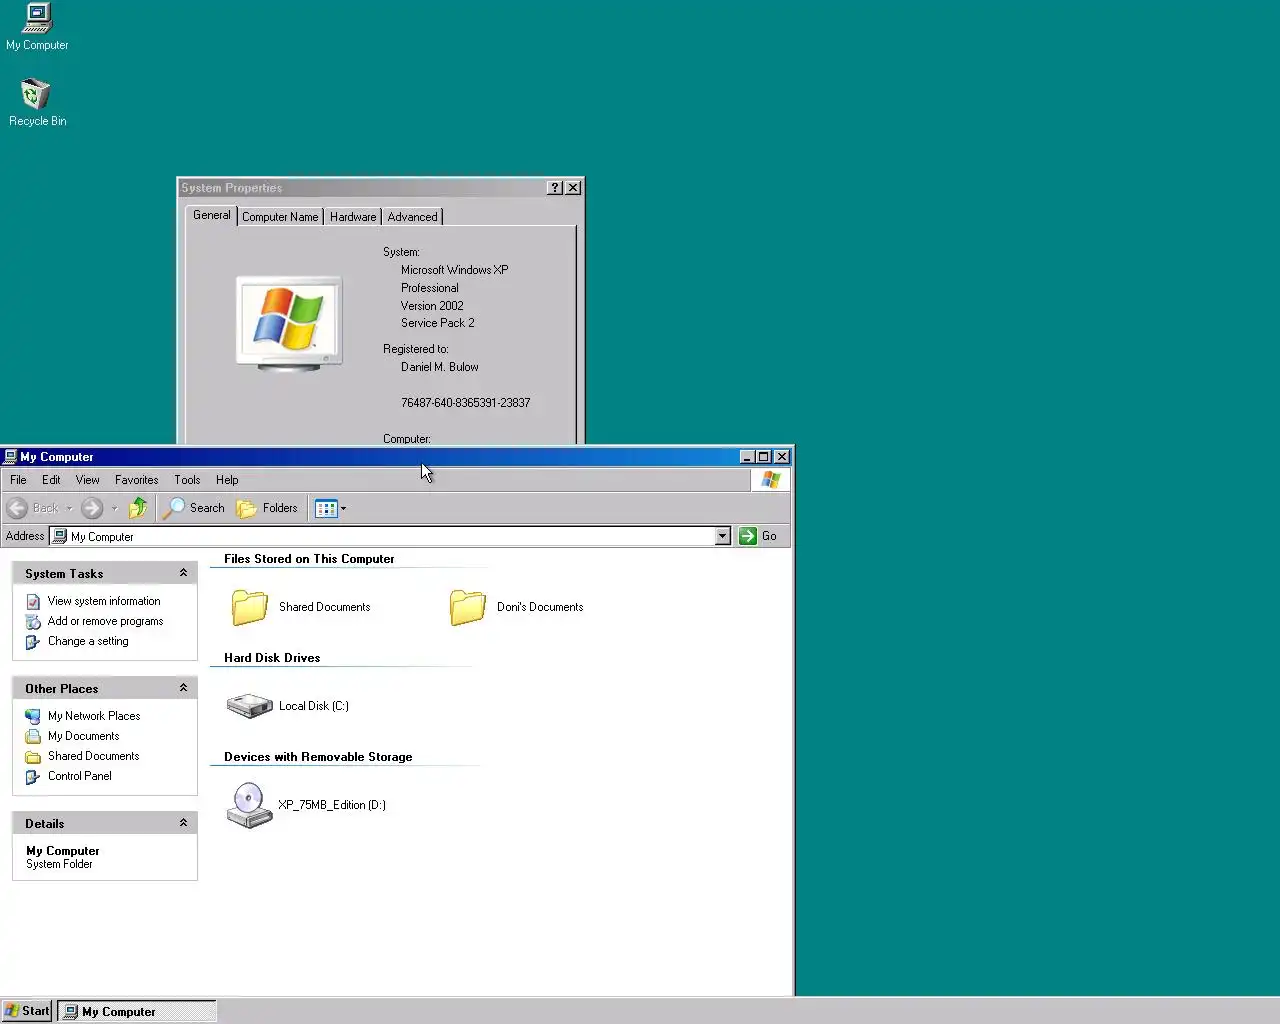Viewport: 1280px width, 1024px height.
Task: Click the Windows flag logo throbber
Action: (x=770, y=480)
